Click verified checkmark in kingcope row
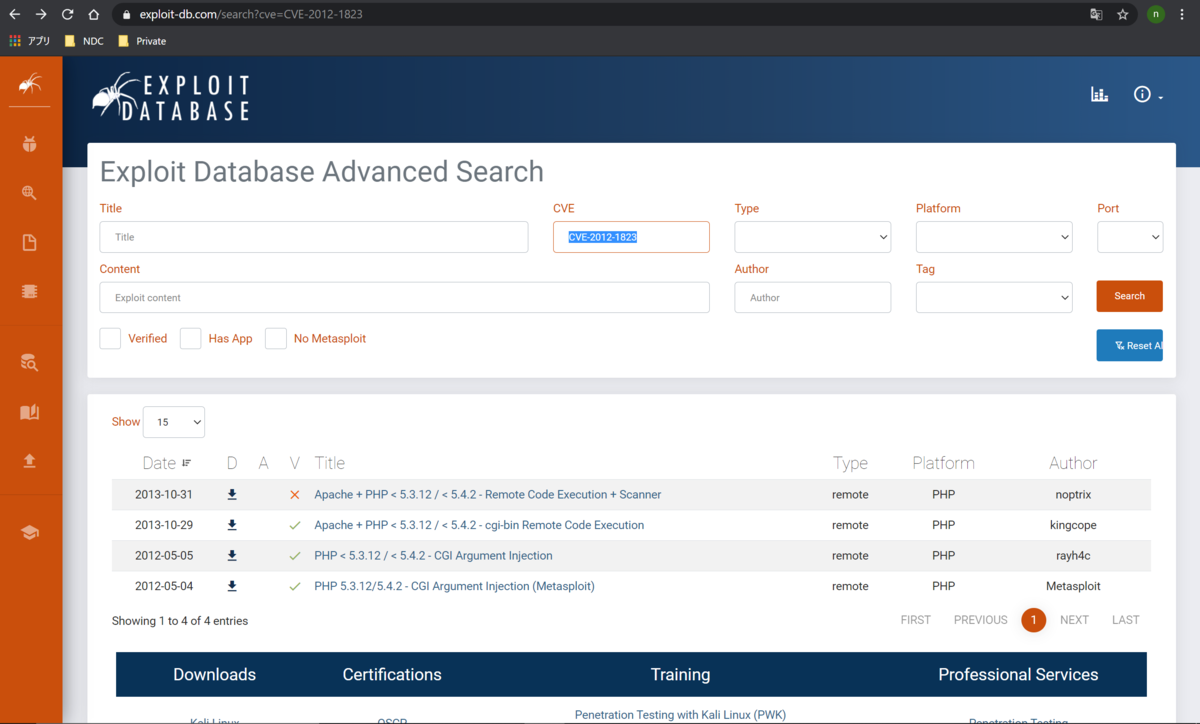 tap(294, 525)
